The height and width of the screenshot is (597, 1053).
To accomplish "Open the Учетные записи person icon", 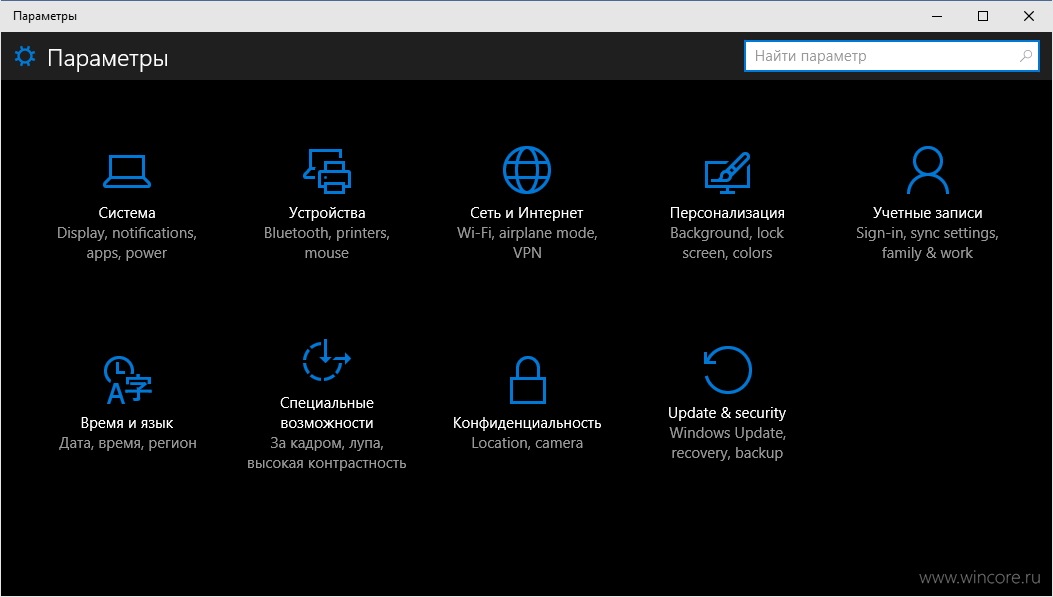I will pyautogui.click(x=927, y=170).
